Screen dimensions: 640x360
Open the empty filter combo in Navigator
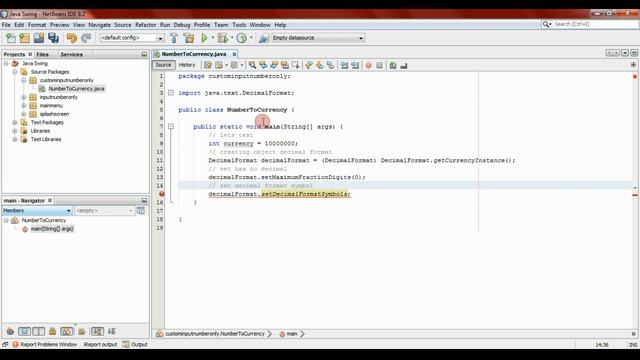(104, 211)
